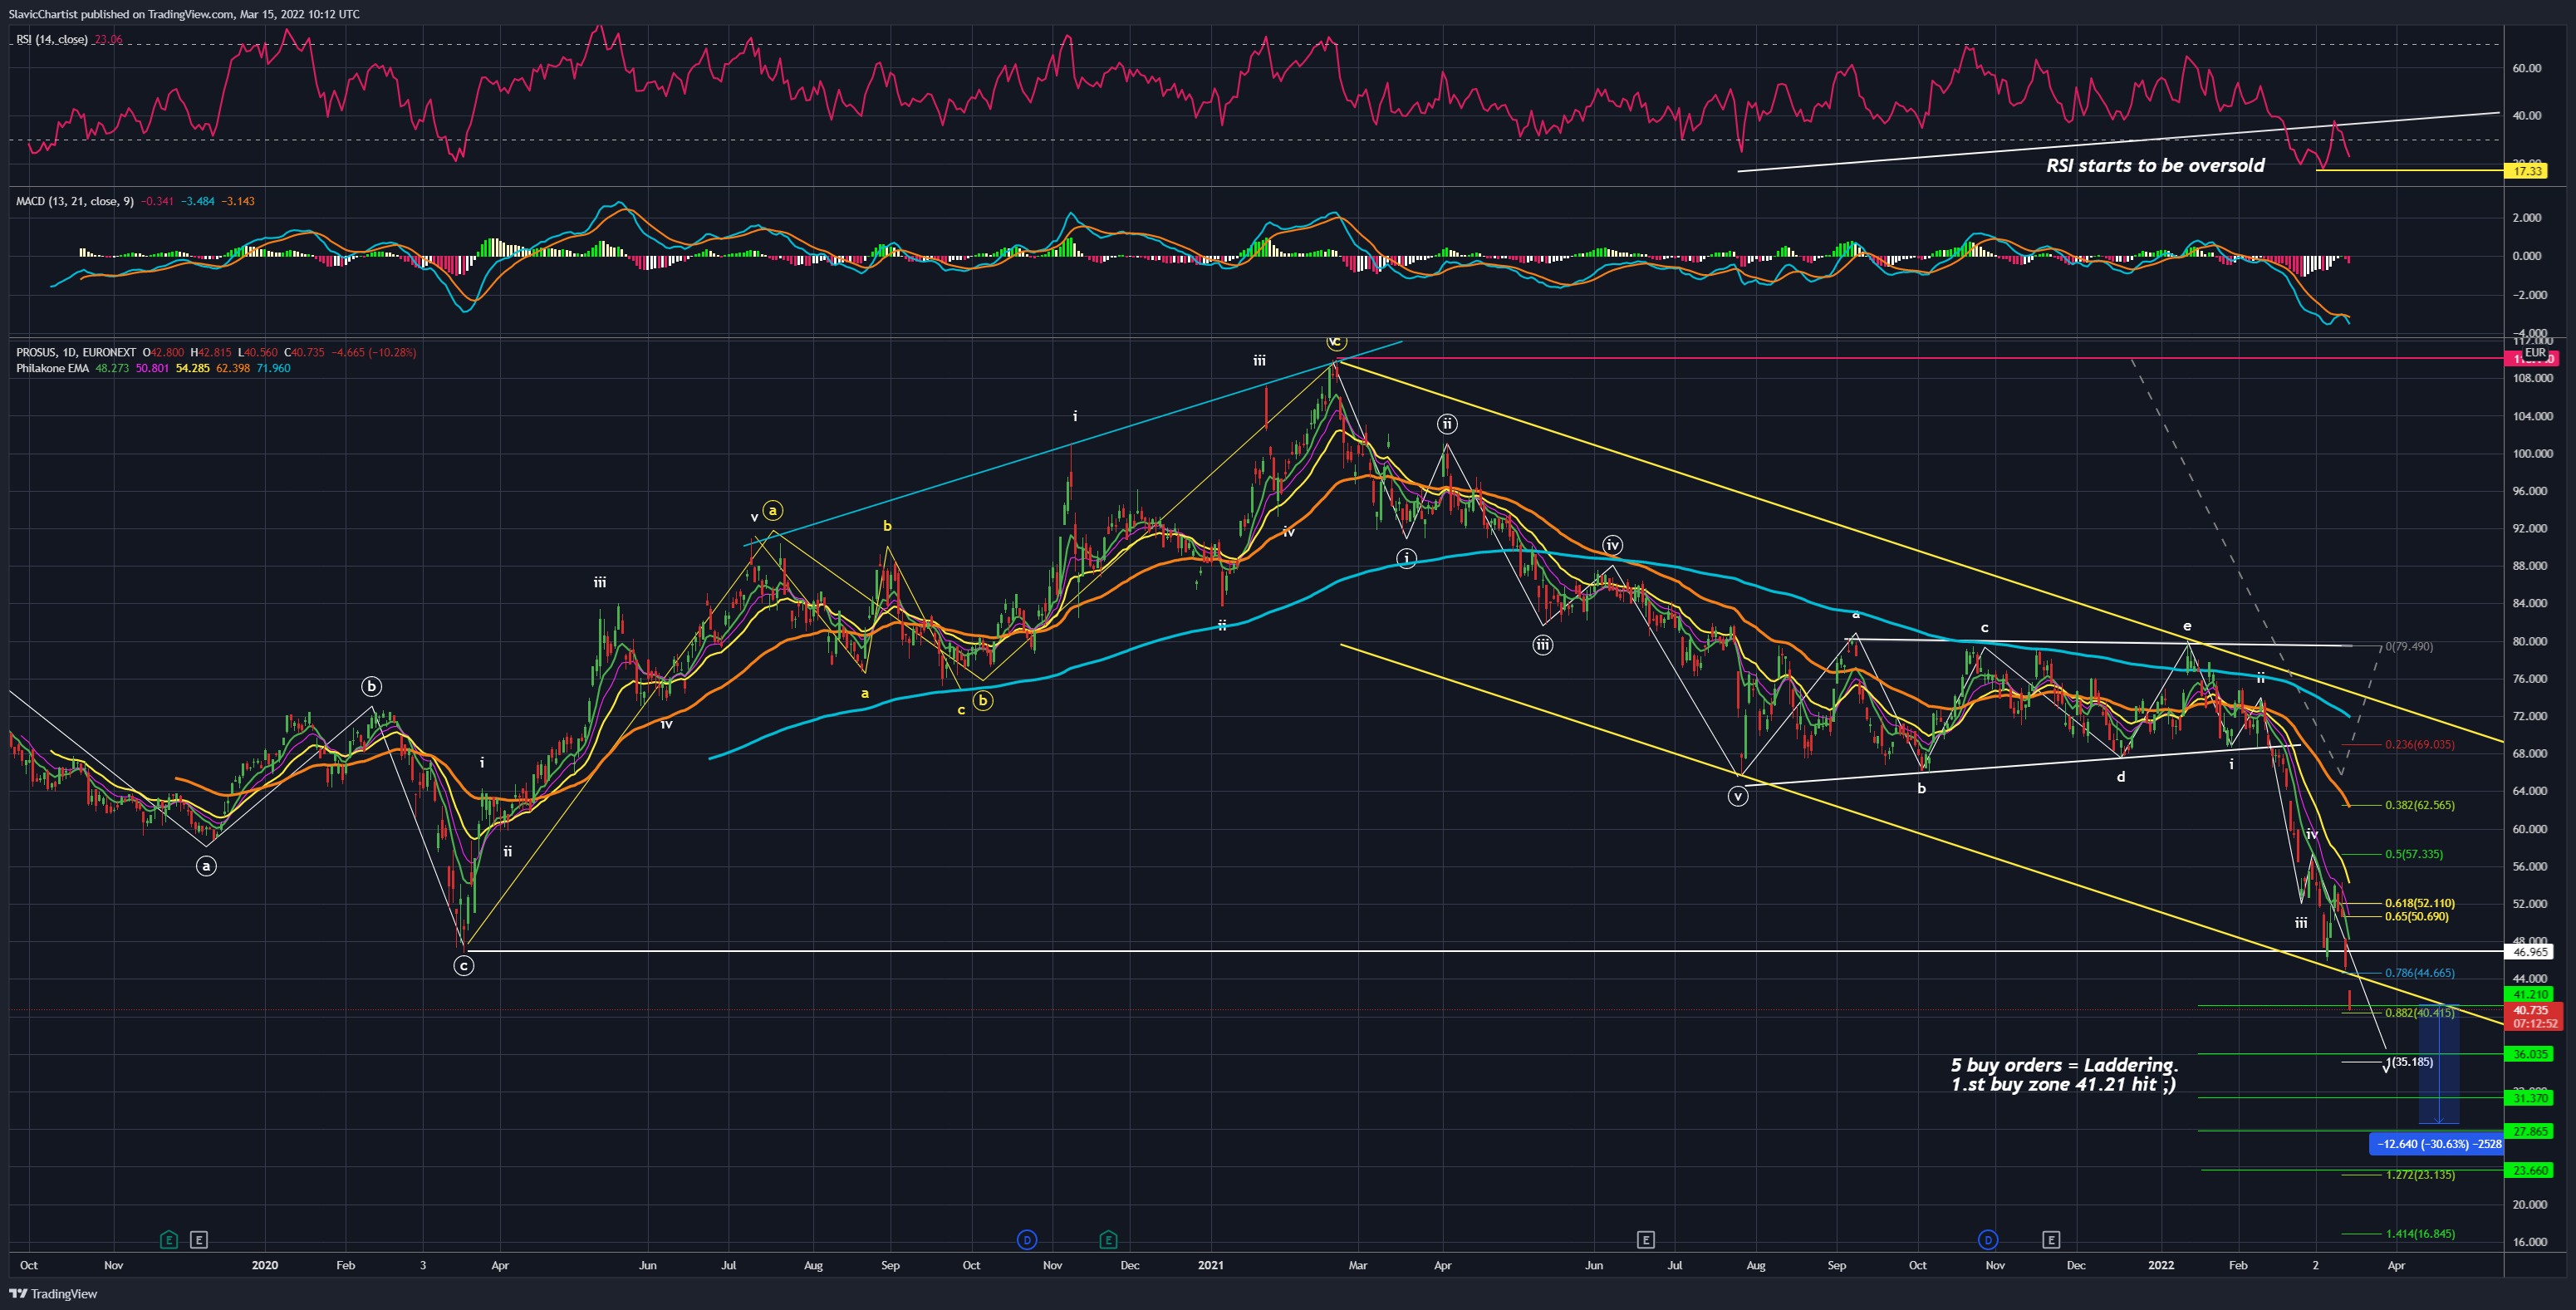This screenshot has width=2576, height=1310.
Task: Select the '1.st buy zone 41.21 hit ;)' text
Action: (x=2063, y=1084)
